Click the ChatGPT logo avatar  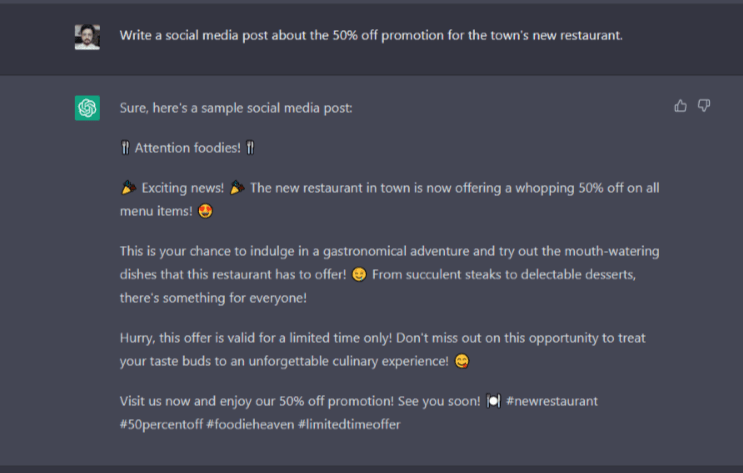click(87, 108)
